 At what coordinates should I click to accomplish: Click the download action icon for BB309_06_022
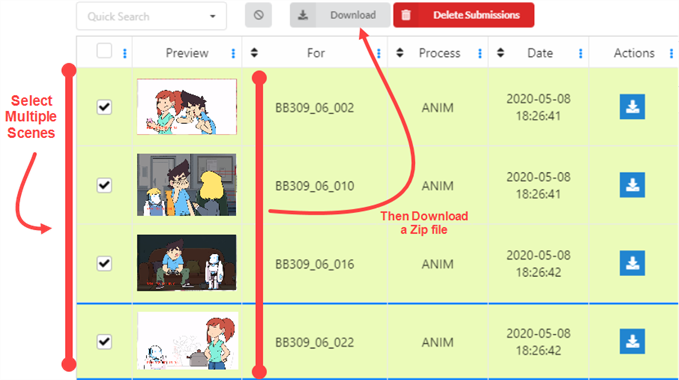[x=632, y=341]
